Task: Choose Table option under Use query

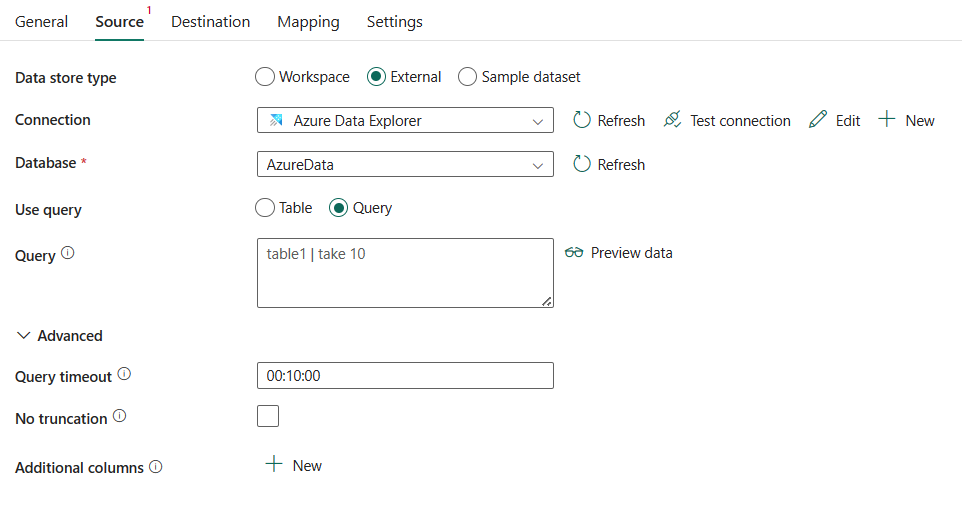Action: 264,208
